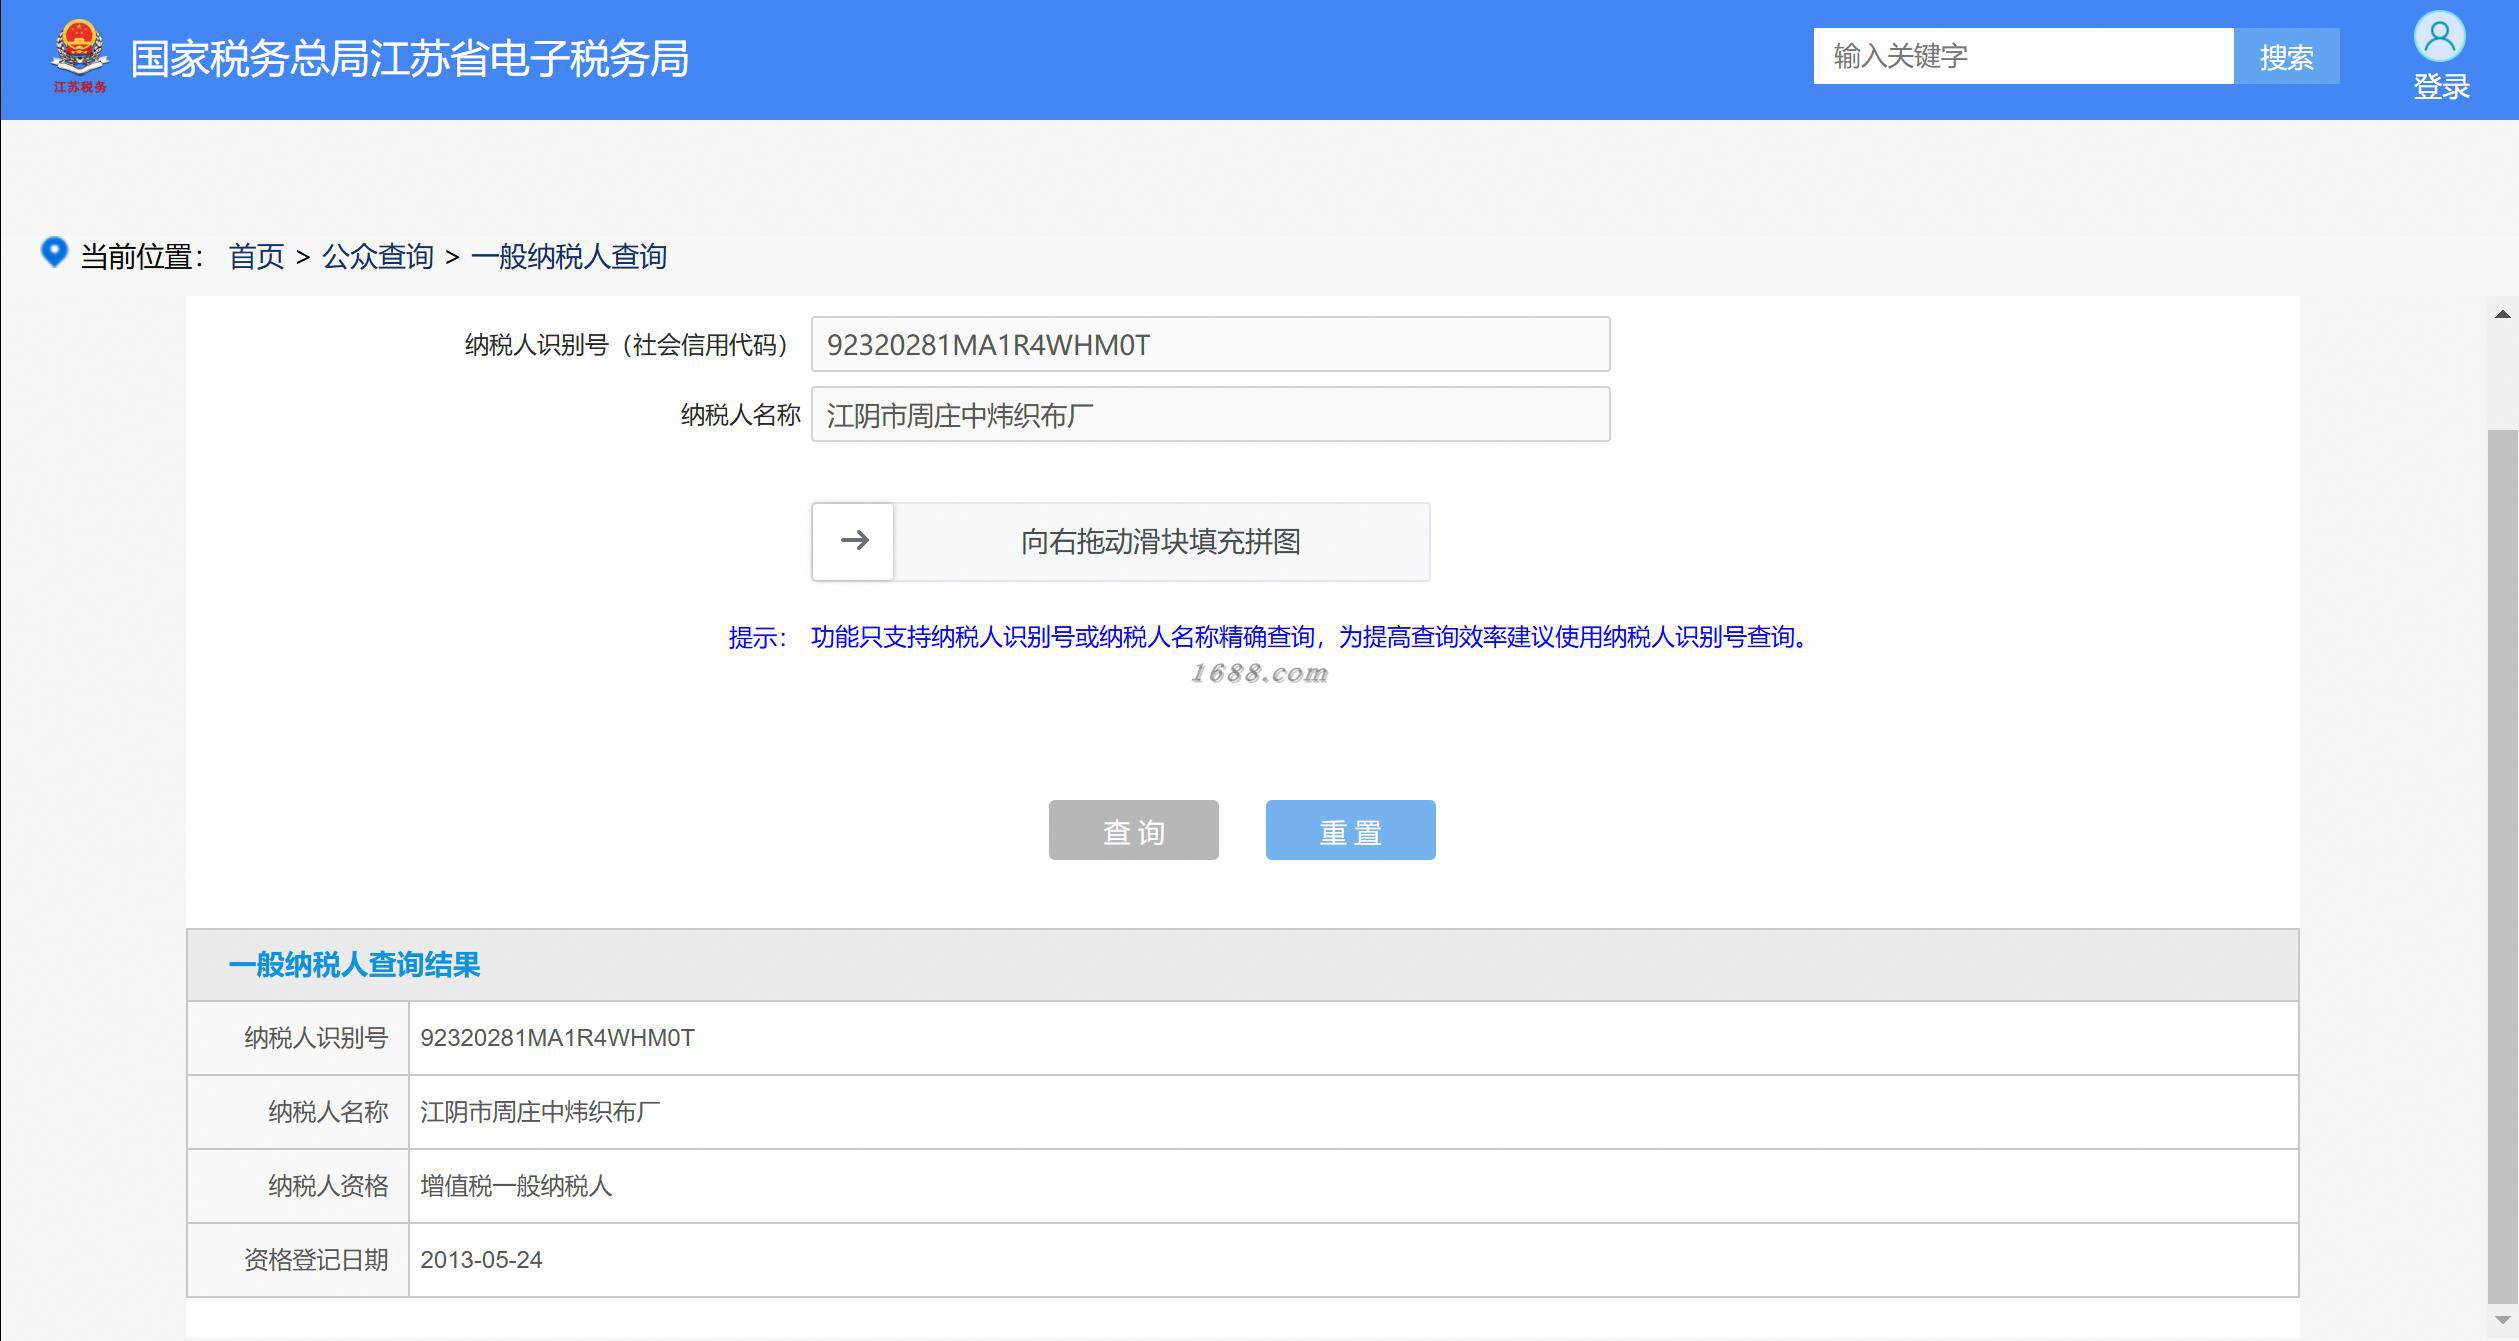The image size is (2519, 1341).
Task: Click the 登录 login text
Action: pyautogui.click(x=2441, y=87)
